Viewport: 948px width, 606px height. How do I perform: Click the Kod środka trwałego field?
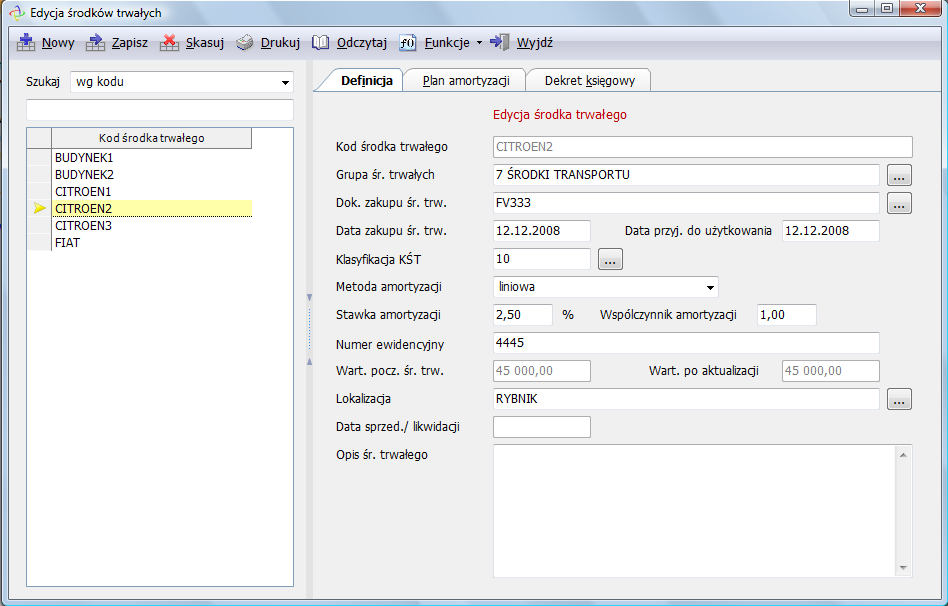pos(703,147)
